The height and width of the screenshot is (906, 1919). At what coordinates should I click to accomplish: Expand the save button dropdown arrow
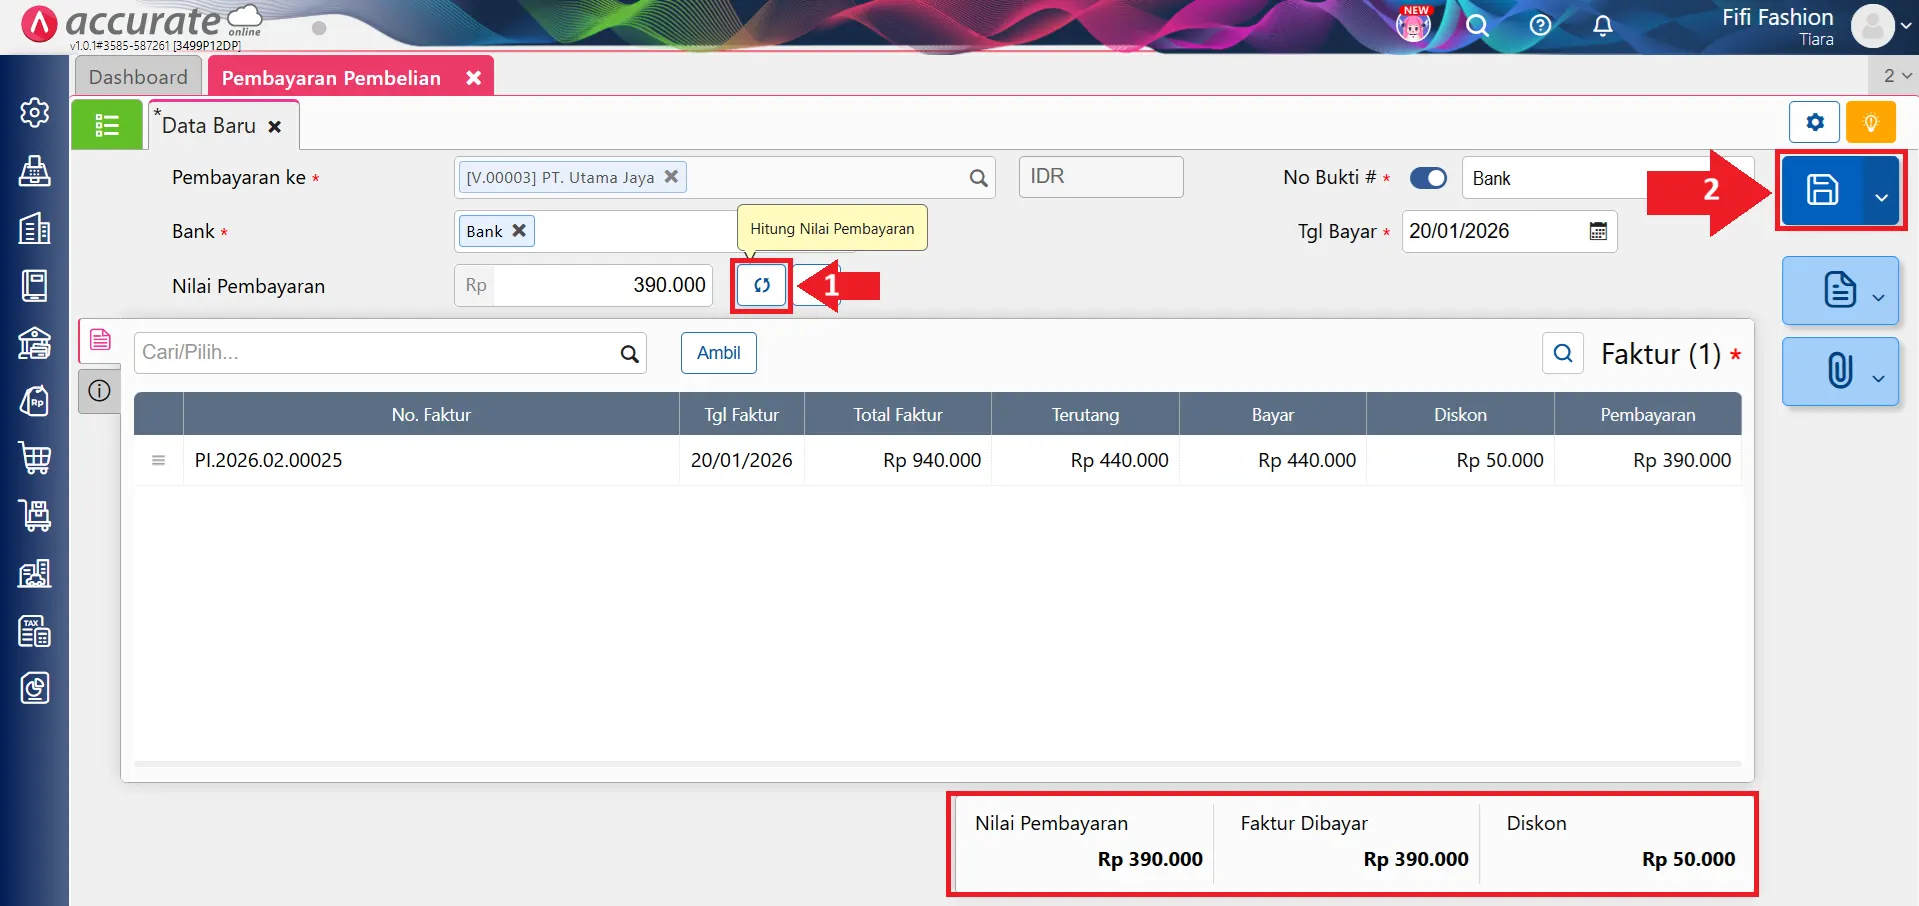[1881, 197]
